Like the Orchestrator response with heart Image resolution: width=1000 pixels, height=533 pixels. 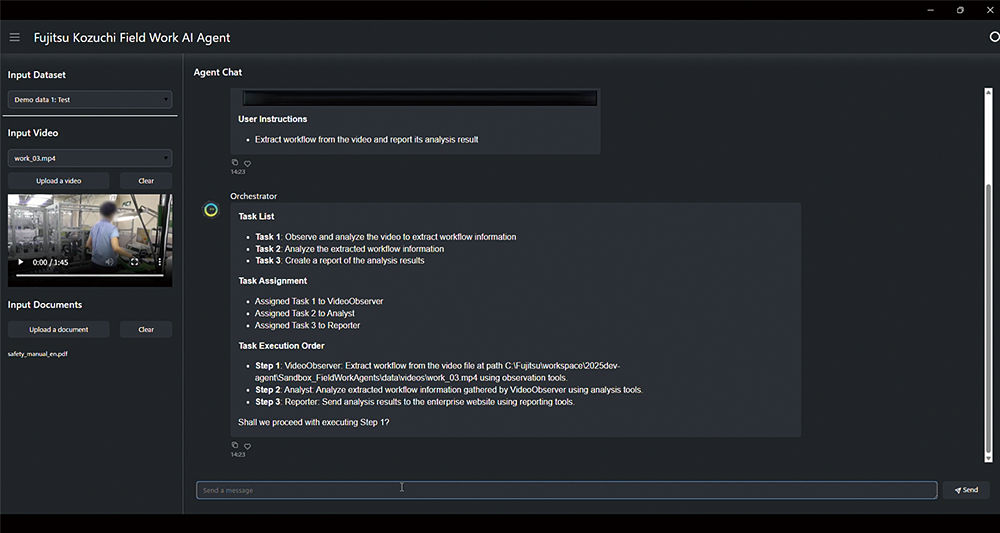(247, 445)
